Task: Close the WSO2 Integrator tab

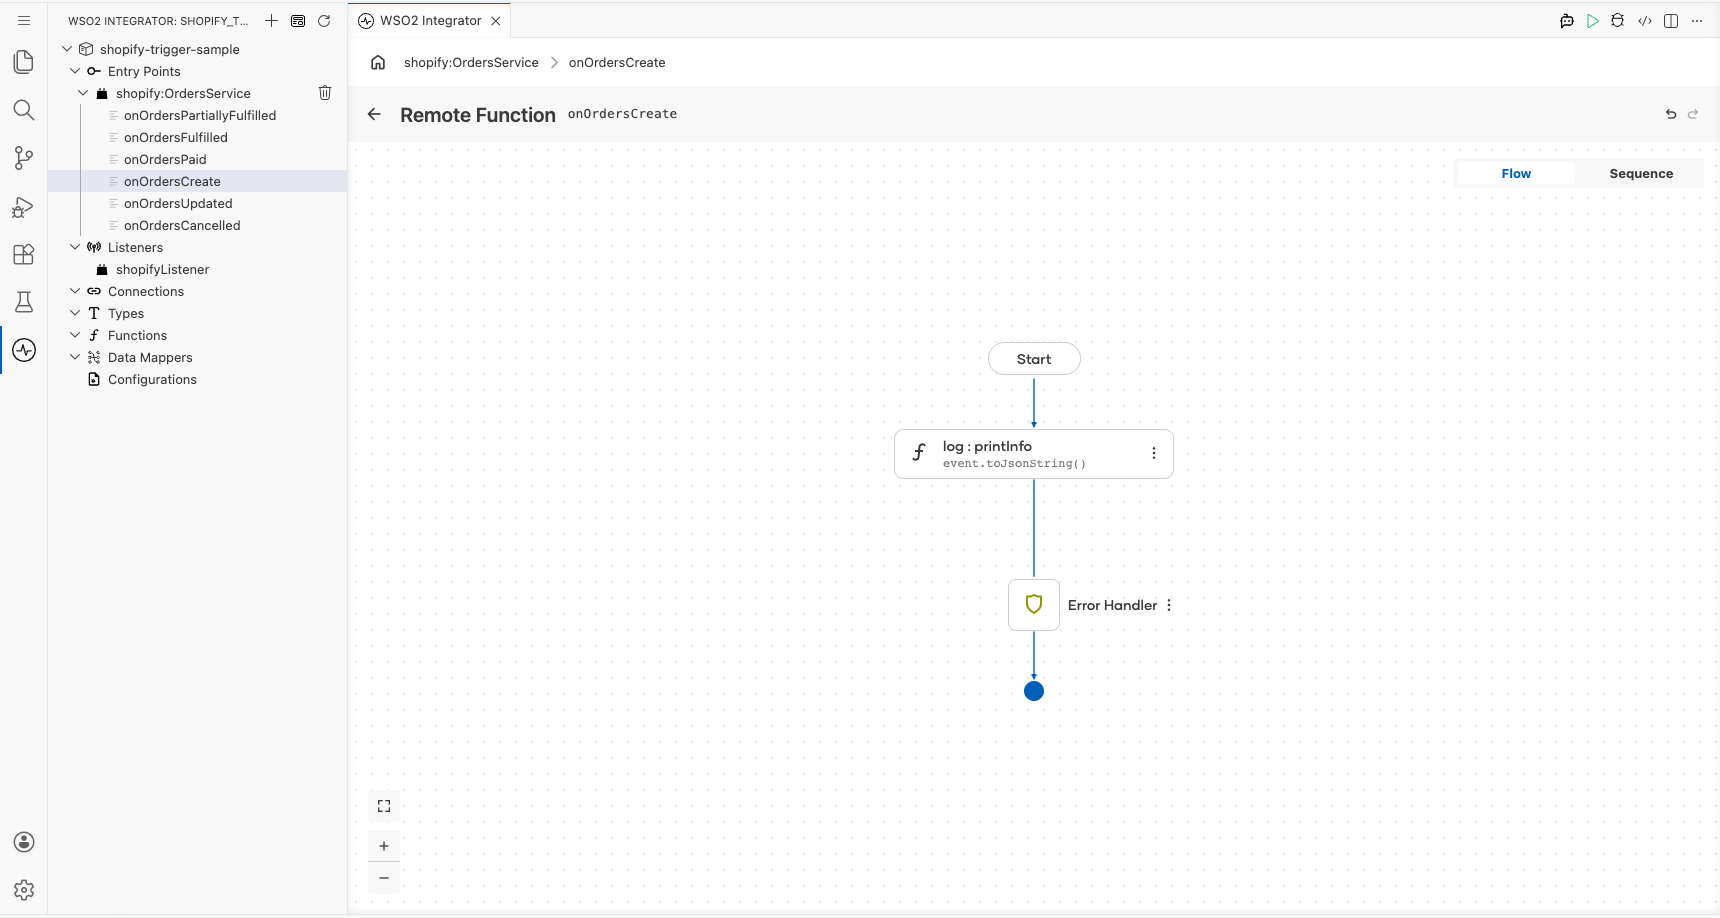Action: pyautogui.click(x=496, y=21)
